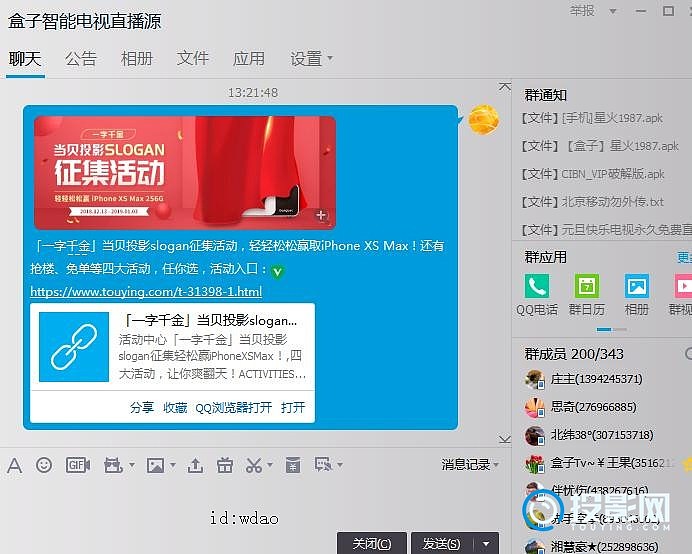Click avatar of member 北纬38°
The width and height of the screenshot is (692, 554).
534,435
